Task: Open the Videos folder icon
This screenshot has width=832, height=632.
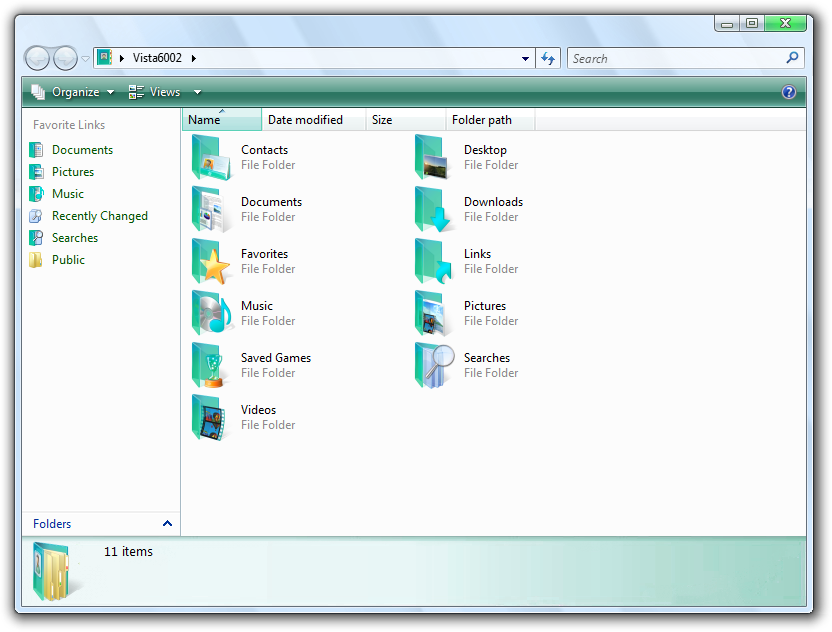Action: tap(211, 418)
